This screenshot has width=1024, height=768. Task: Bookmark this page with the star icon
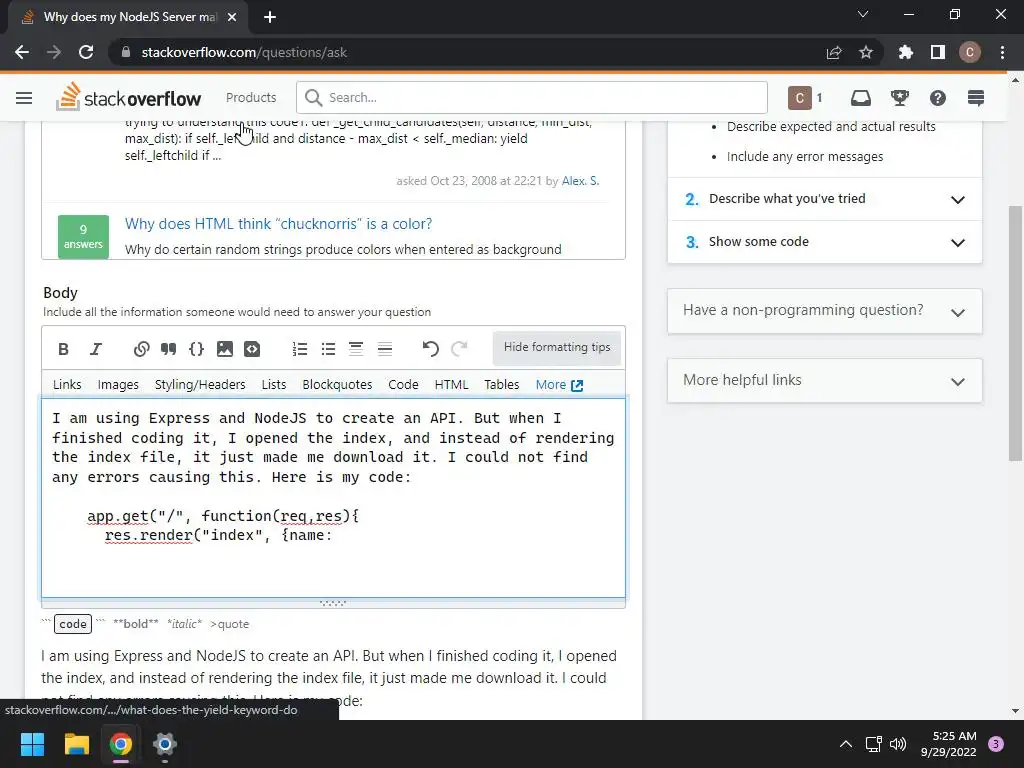pyautogui.click(x=866, y=52)
